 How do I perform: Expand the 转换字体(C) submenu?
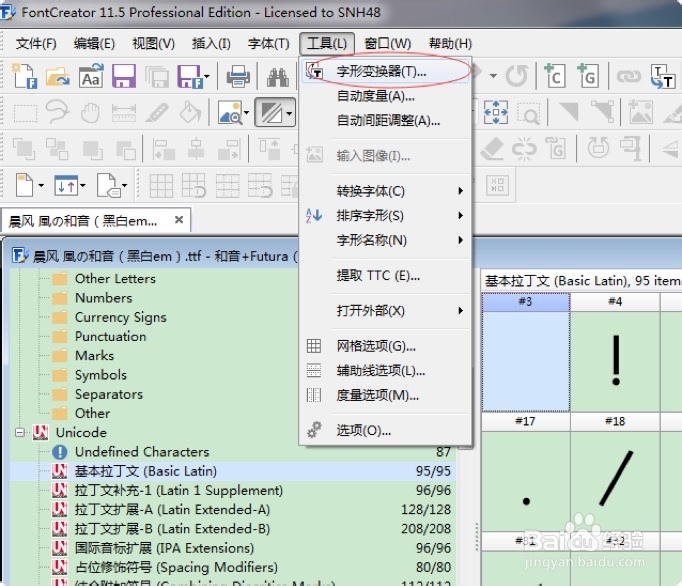tap(385, 191)
